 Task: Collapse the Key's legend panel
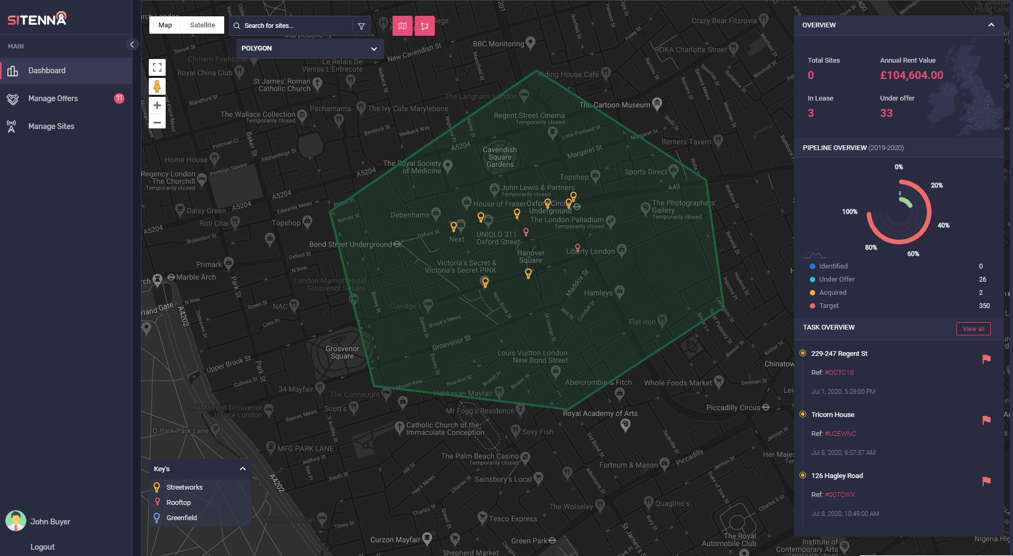tap(242, 469)
